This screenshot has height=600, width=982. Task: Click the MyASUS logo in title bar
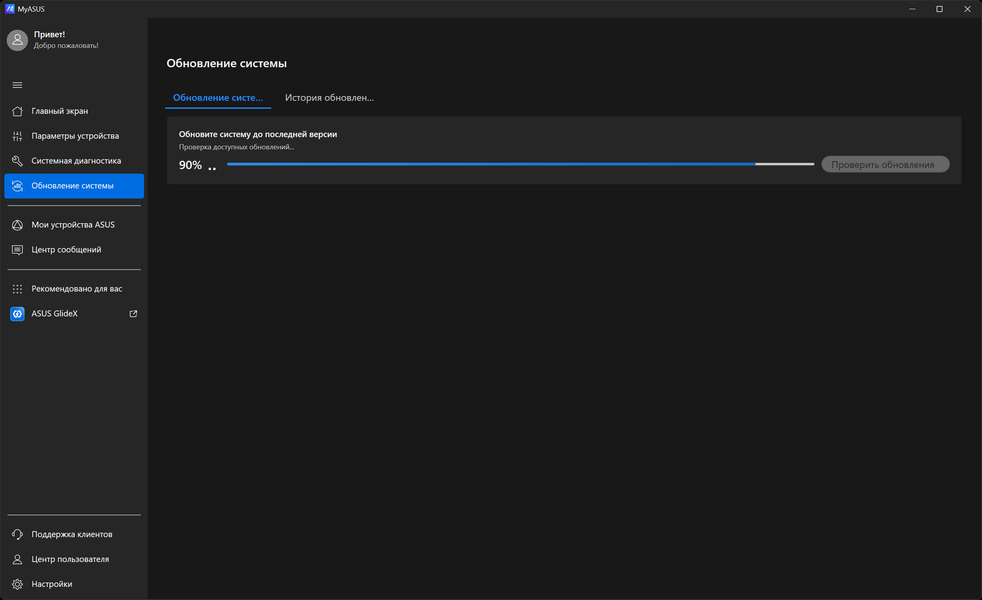[x=9, y=9]
